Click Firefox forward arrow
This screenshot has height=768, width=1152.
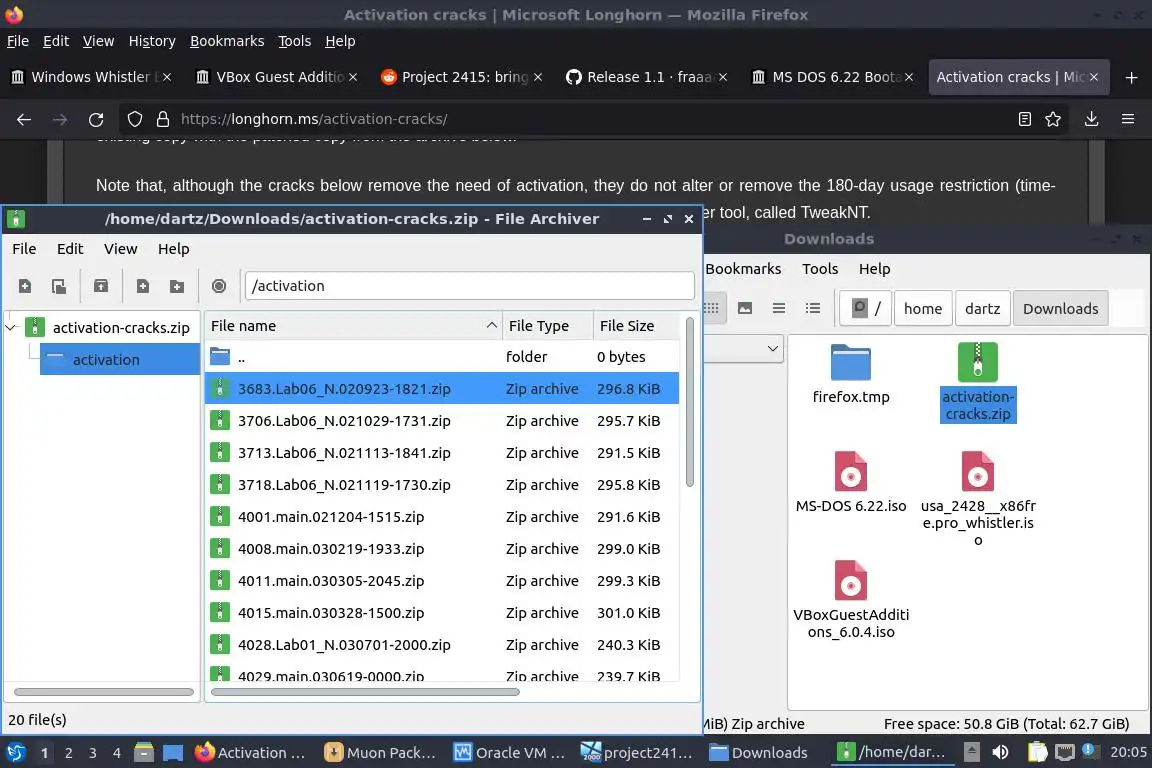[x=60, y=119]
